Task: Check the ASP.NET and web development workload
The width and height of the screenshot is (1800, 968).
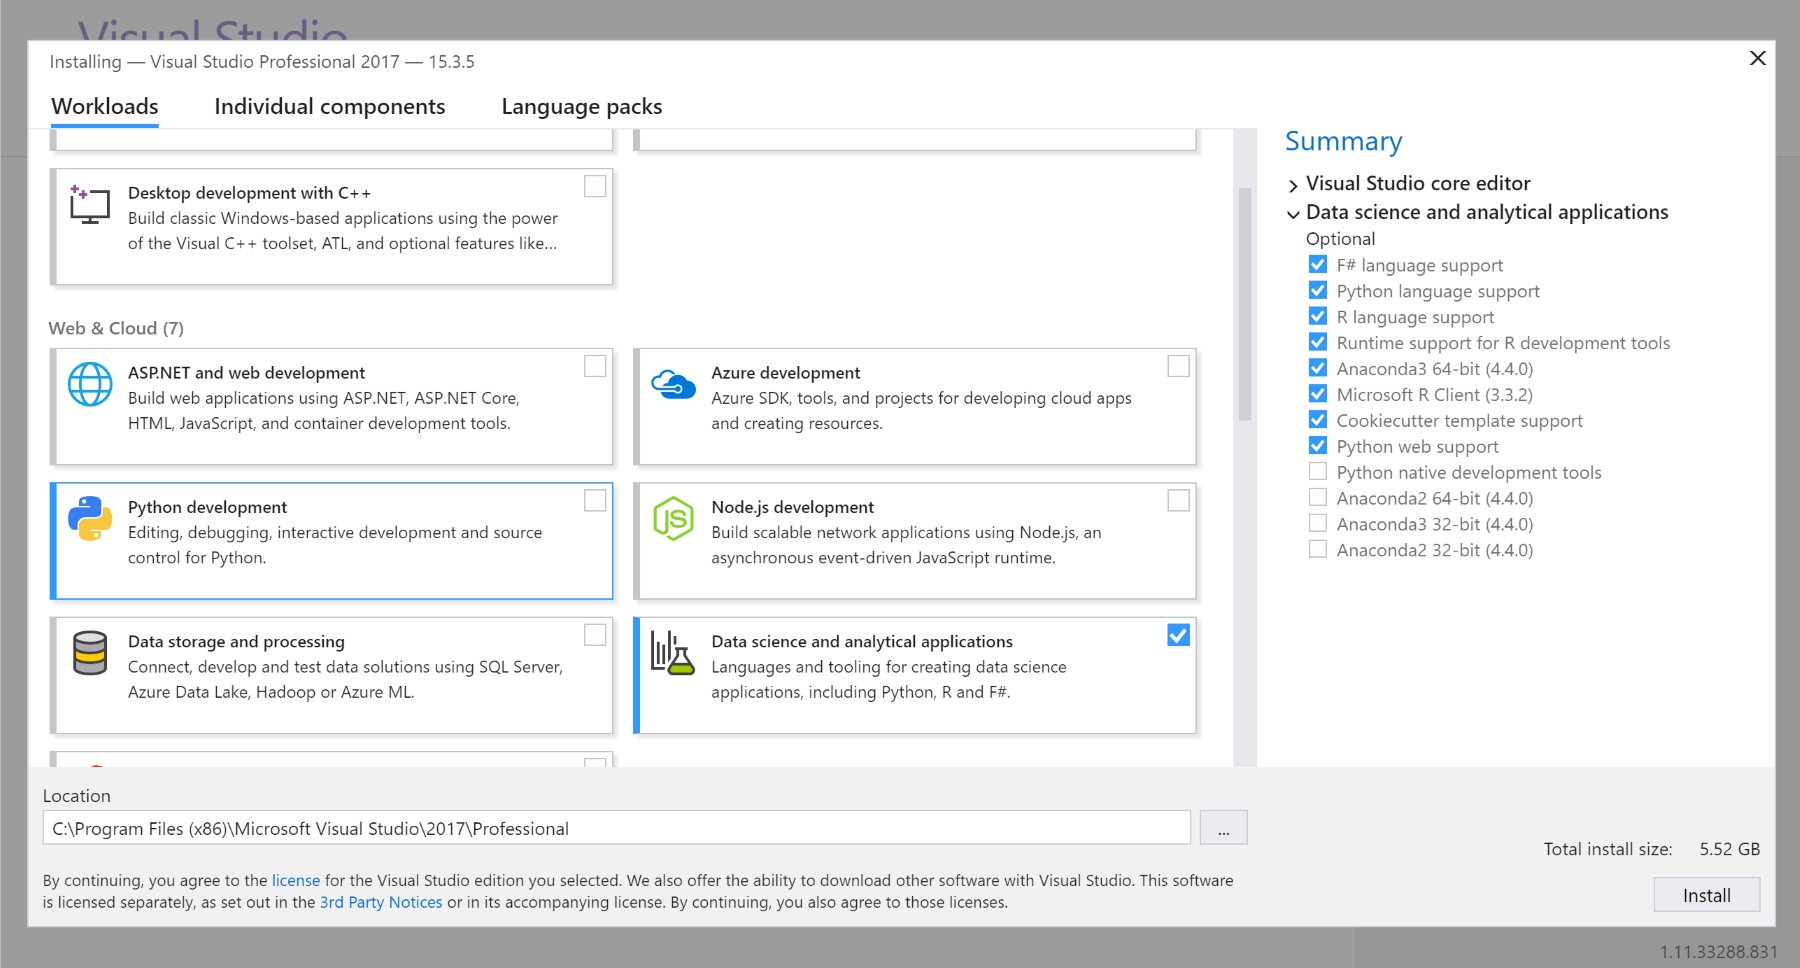Action: [x=595, y=366]
